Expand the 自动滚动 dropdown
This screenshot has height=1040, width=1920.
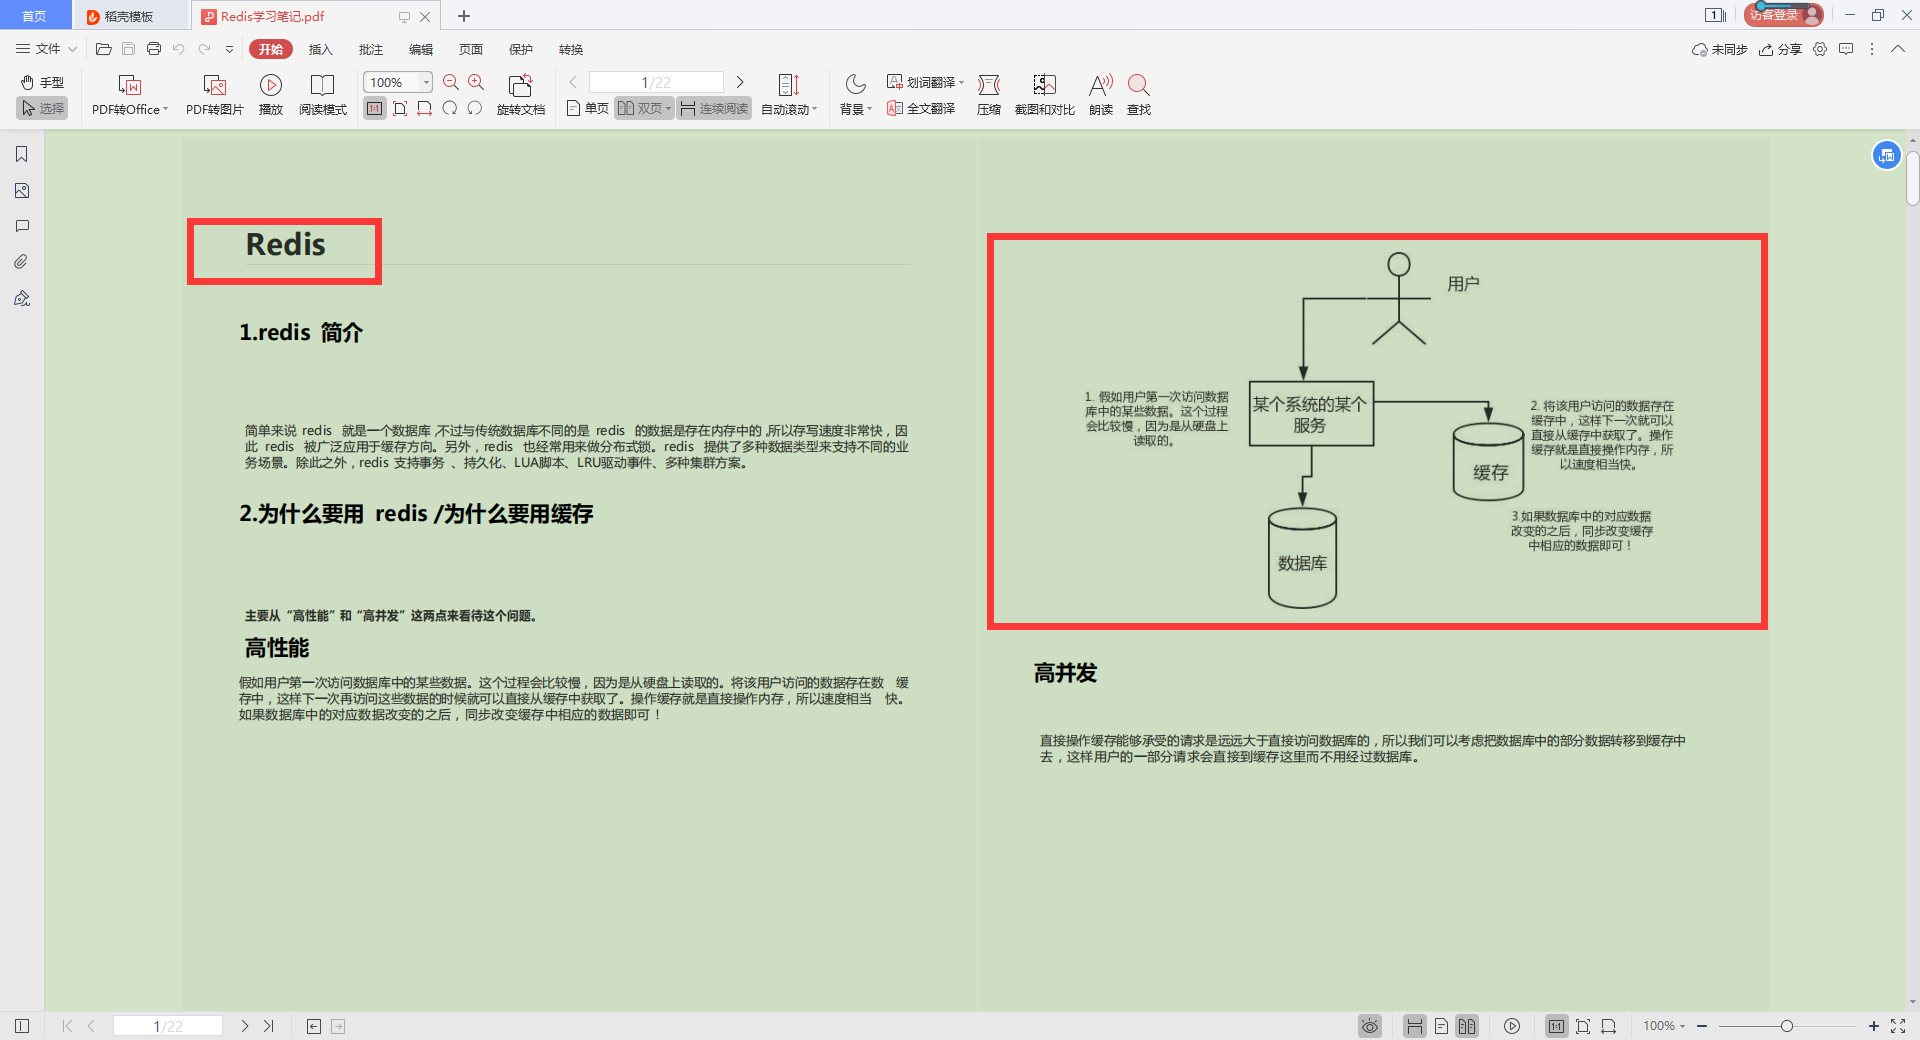815,109
